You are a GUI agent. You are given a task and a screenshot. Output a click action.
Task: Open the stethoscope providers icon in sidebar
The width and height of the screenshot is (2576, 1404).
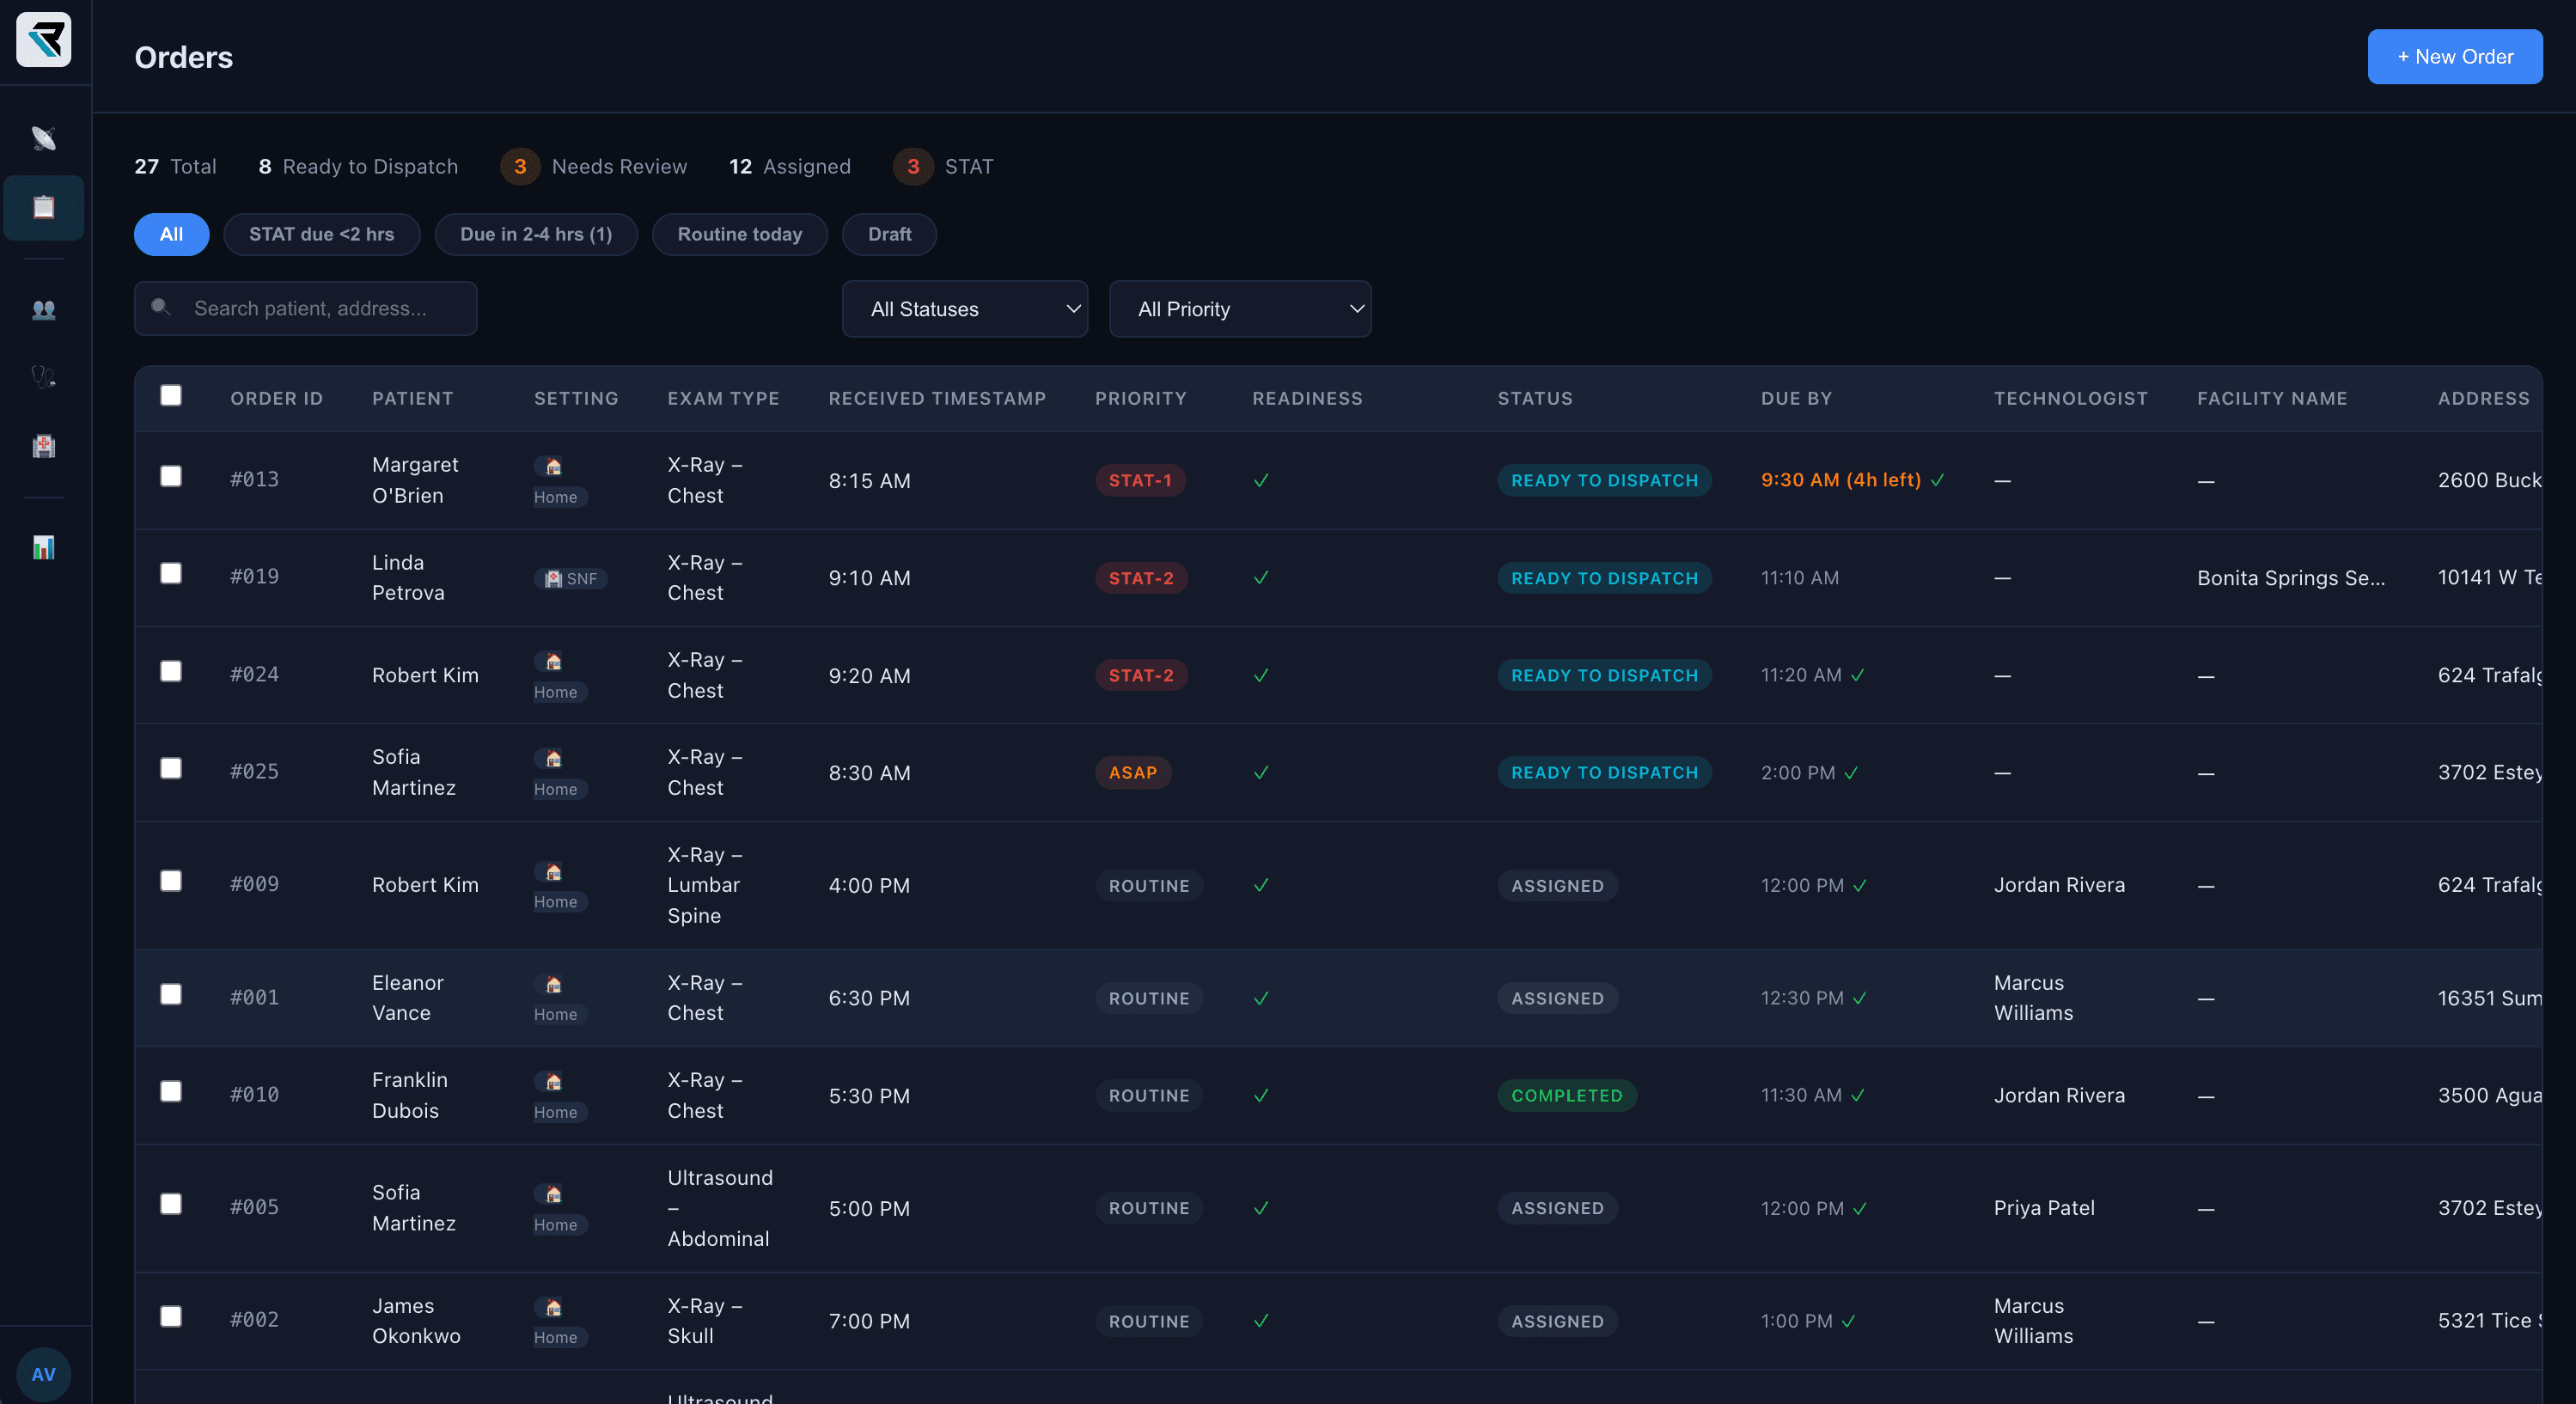click(43, 375)
